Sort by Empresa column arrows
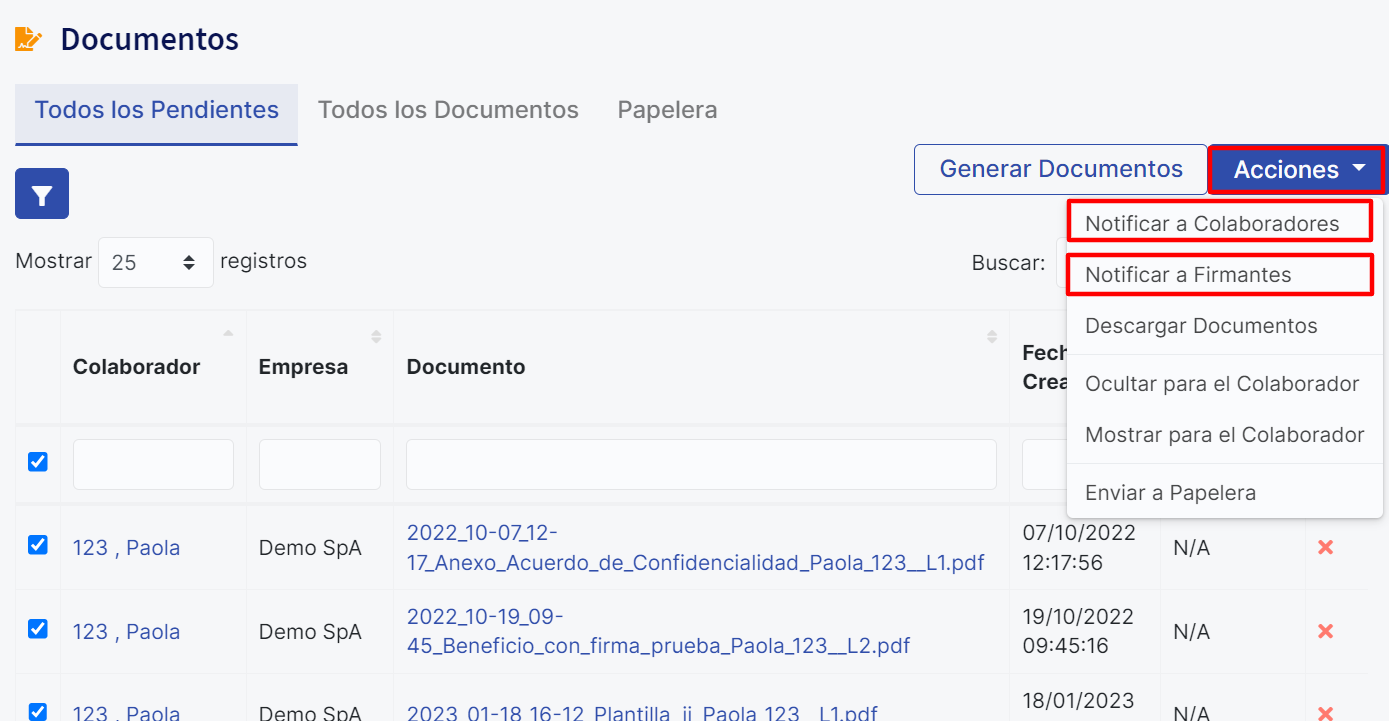The width and height of the screenshot is (1389, 721). click(x=376, y=337)
